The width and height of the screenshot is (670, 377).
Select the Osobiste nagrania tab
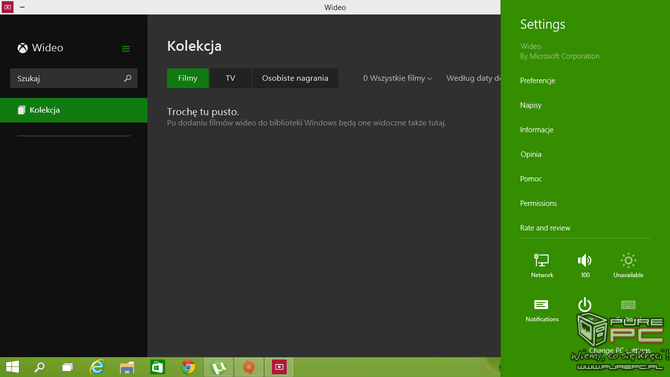pyautogui.click(x=295, y=78)
